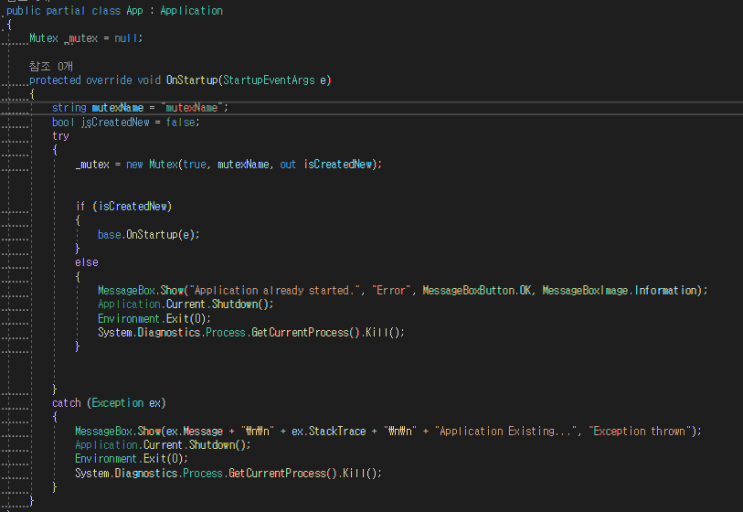Select the 'StartupEventArgs' parameter type

269,80
